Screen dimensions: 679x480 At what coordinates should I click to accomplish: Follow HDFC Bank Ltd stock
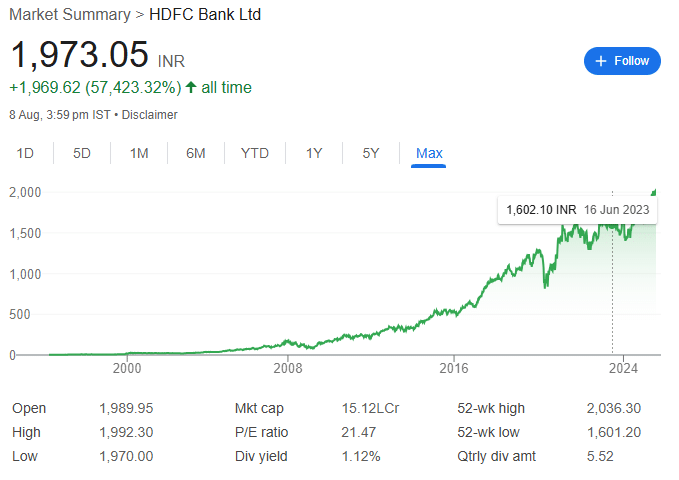click(x=622, y=61)
